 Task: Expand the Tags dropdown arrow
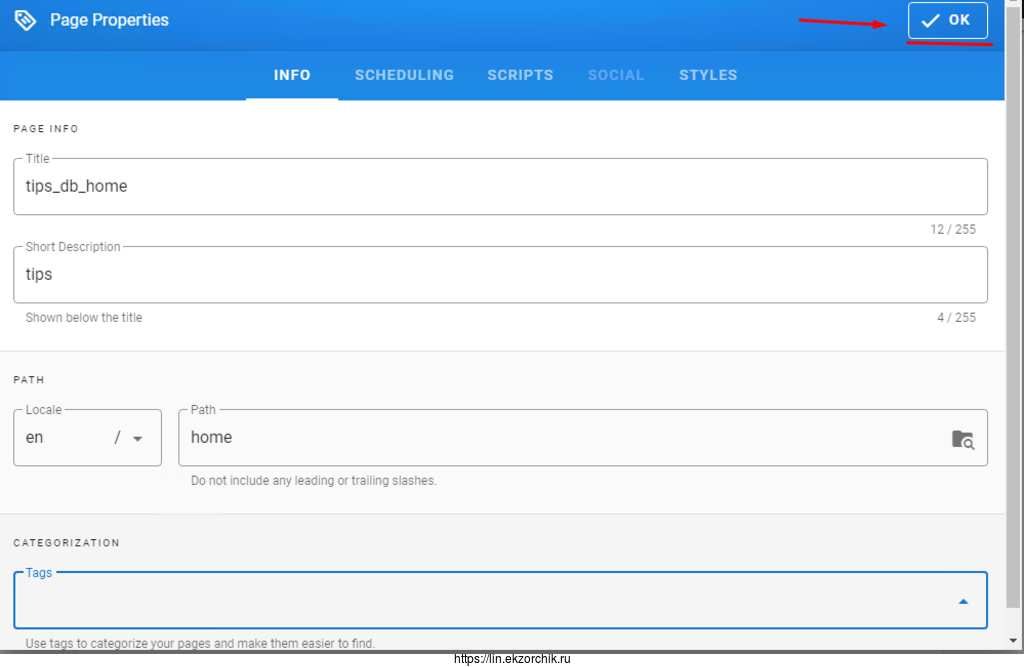(x=963, y=602)
